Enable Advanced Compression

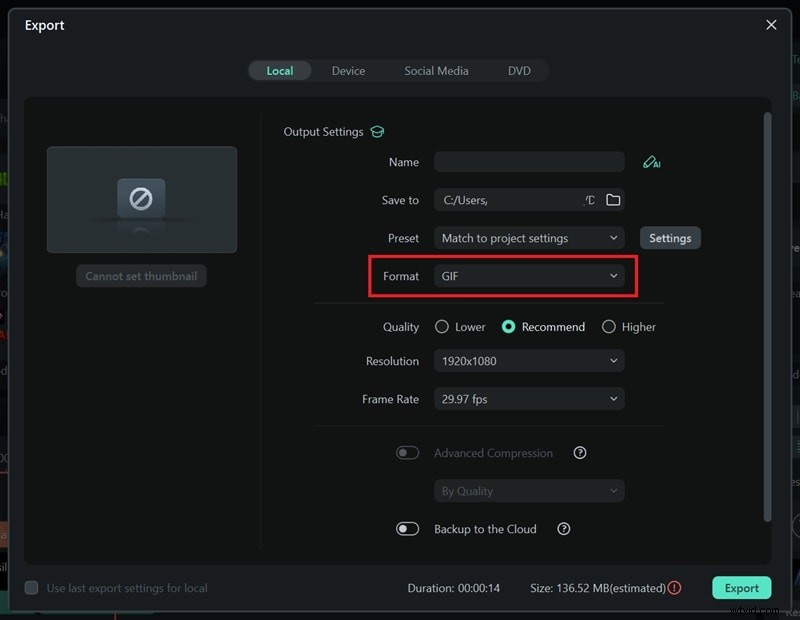pos(408,453)
